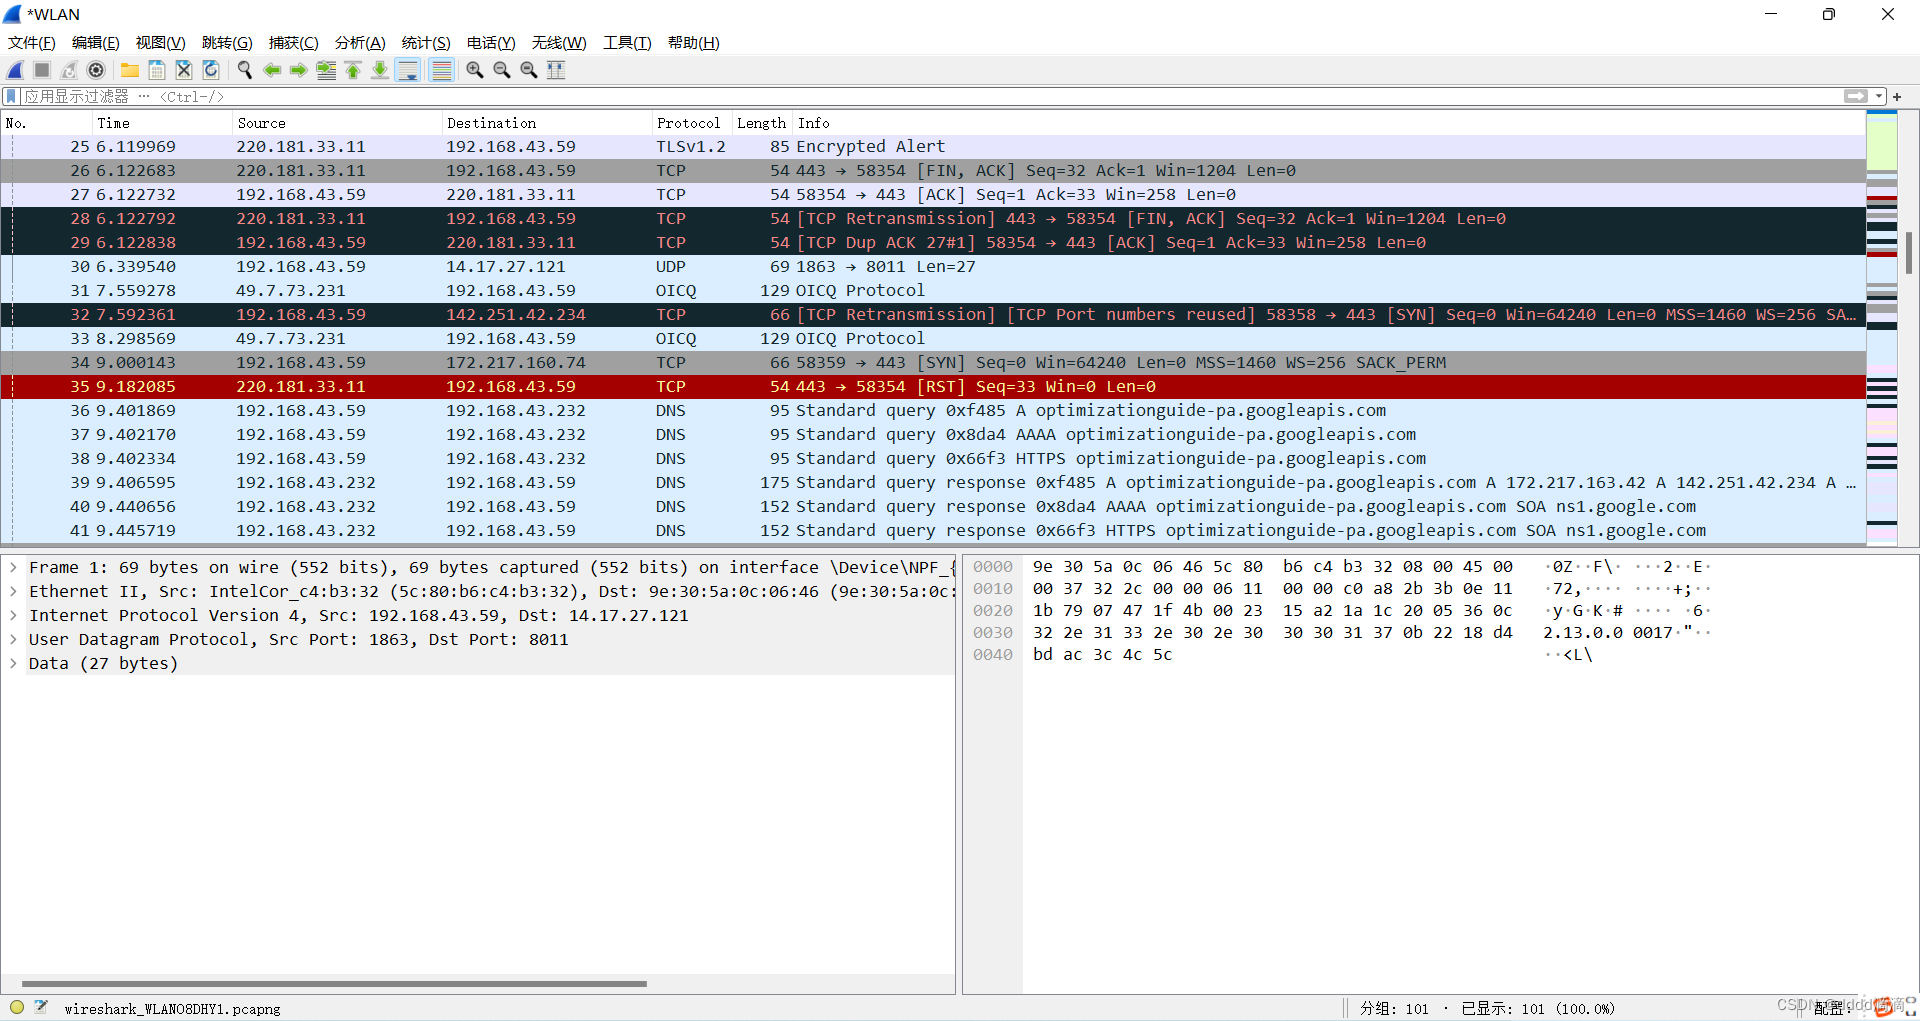Expand the Frame 1 details row
This screenshot has width=1920, height=1021.
[x=12, y=567]
